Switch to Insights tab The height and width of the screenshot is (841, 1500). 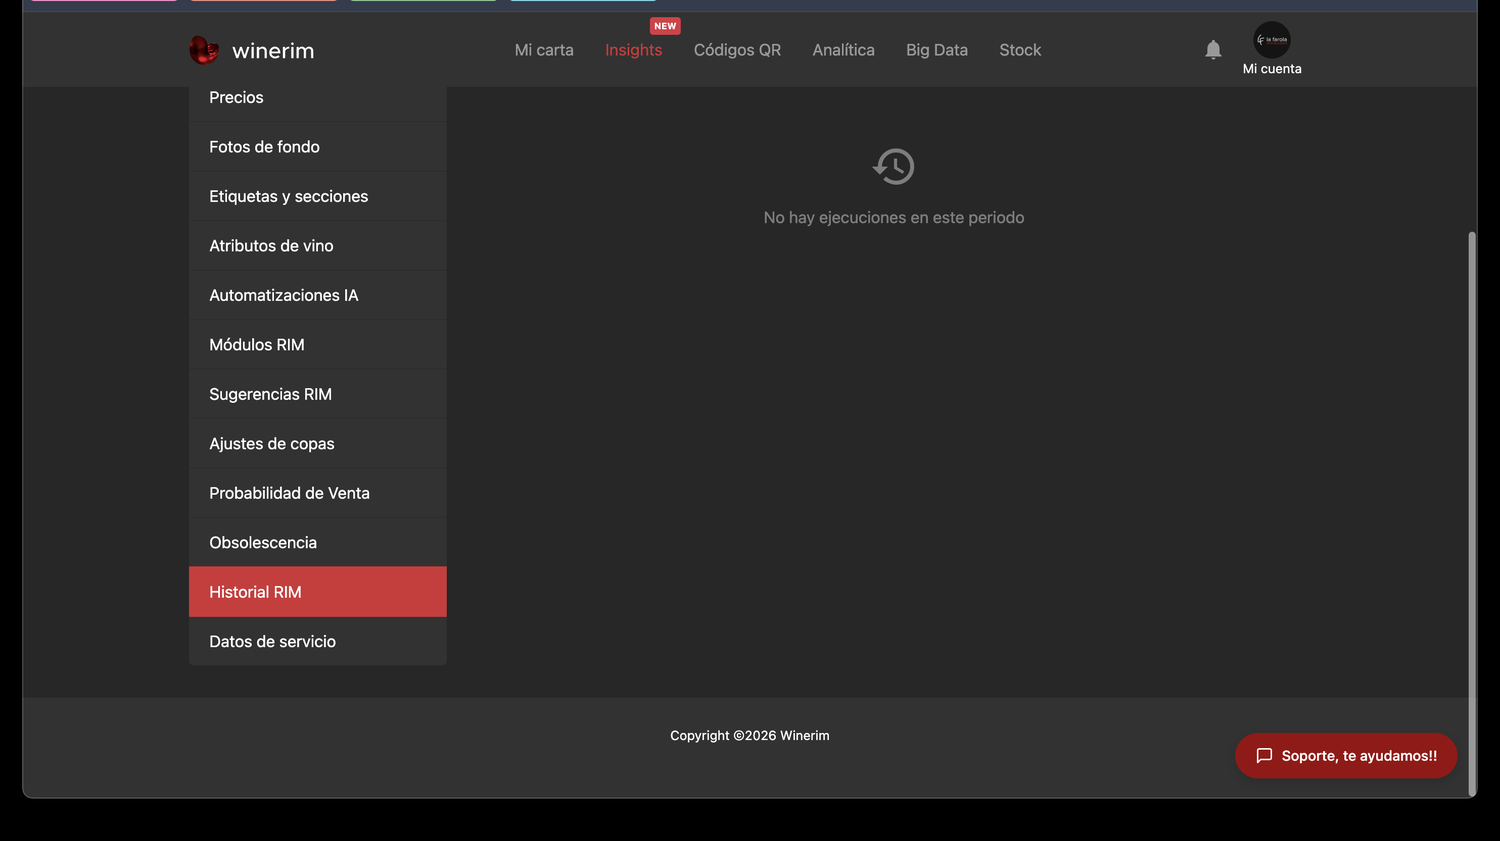coord(634,50)
